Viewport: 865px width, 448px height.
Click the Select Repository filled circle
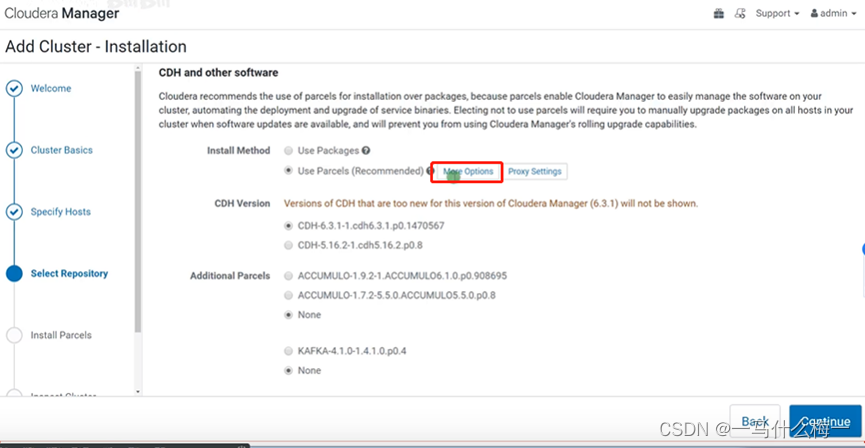point(14,274)
